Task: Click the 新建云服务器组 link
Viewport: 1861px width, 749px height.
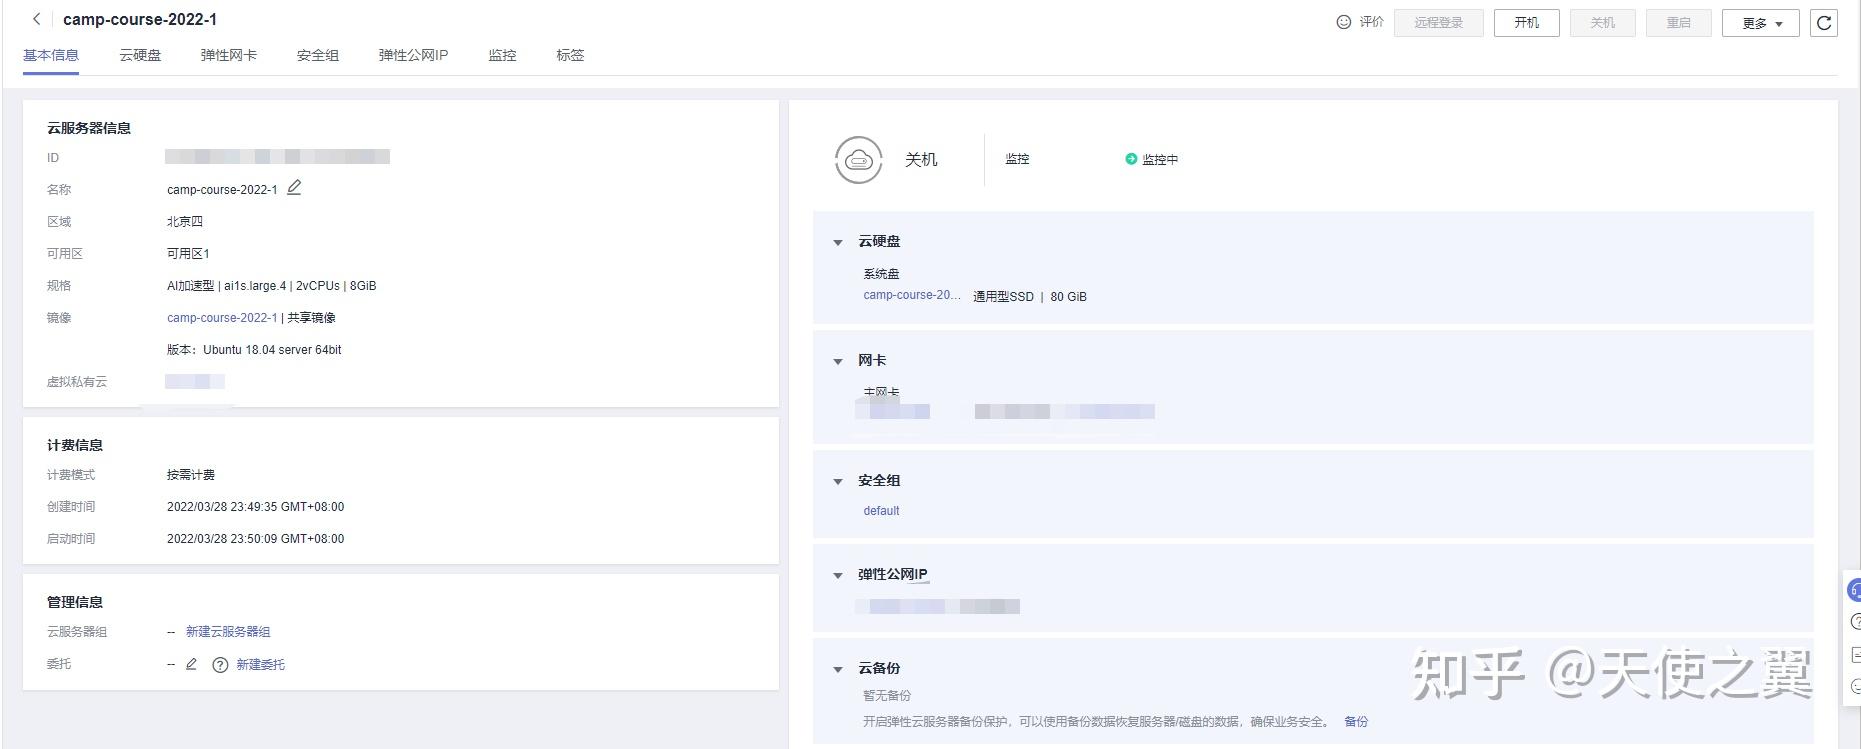Action: (228, 632)
